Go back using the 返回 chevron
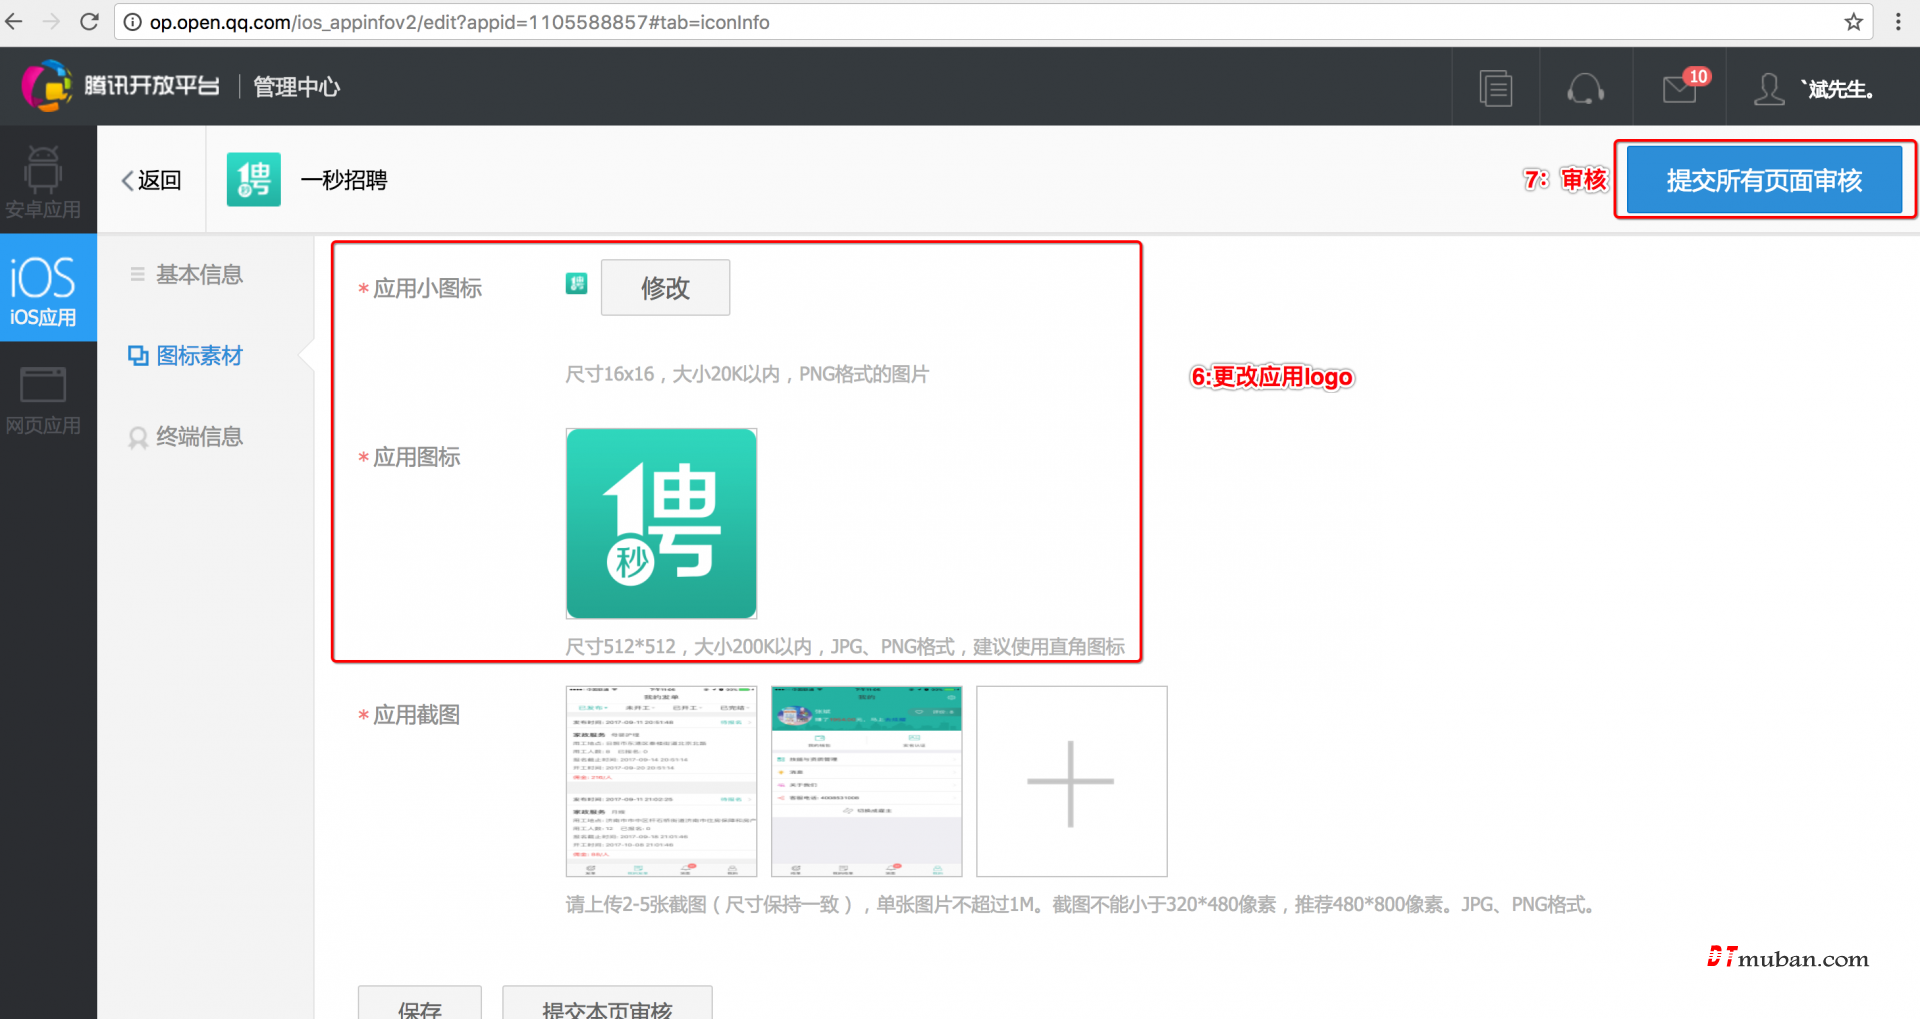 [151, 180]
